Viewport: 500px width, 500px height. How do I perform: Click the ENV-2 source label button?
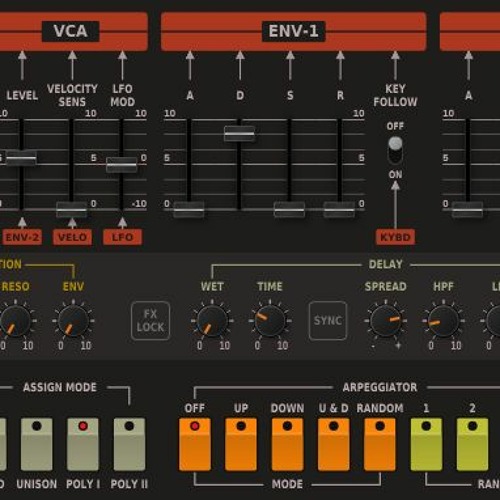22,237
